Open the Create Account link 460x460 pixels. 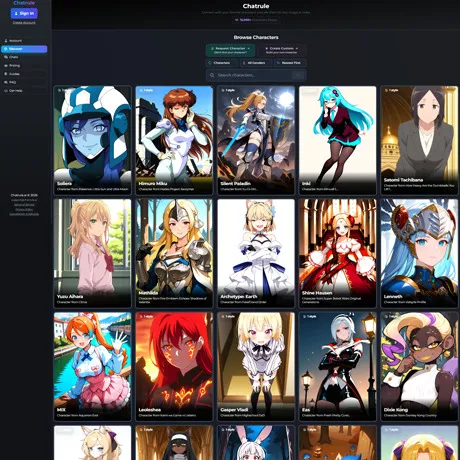pos(24,23)
